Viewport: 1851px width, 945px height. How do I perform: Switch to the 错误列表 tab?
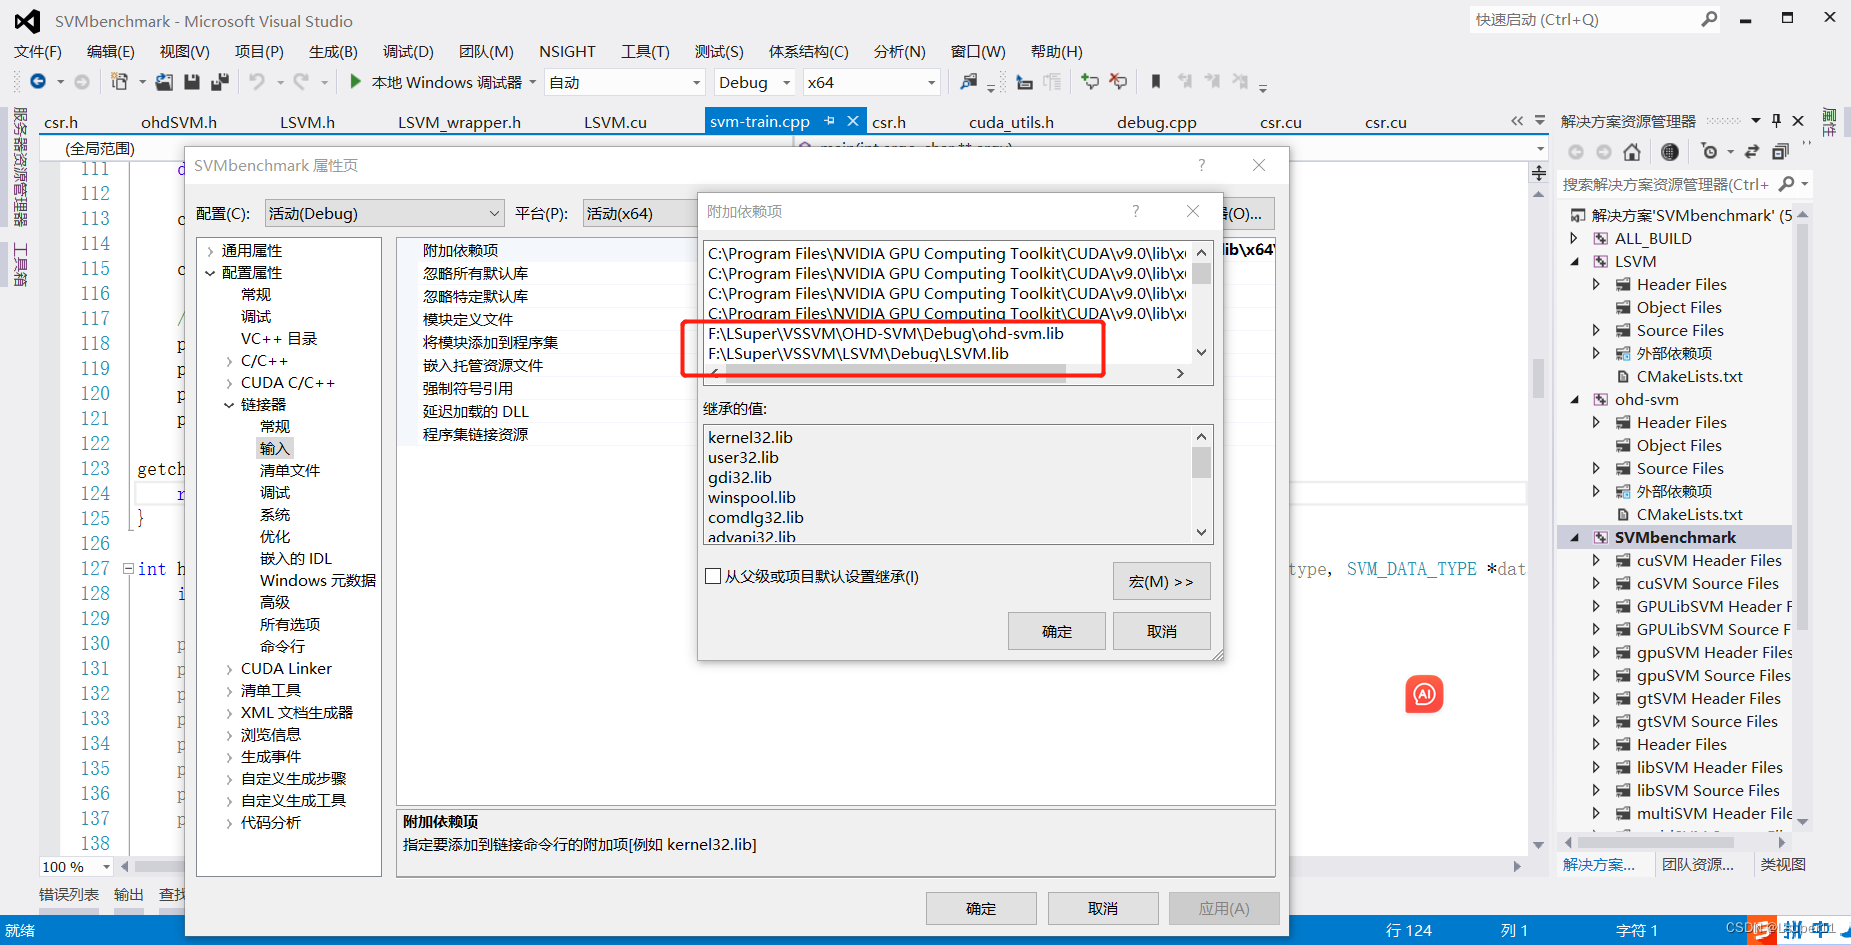click(69, 894)
